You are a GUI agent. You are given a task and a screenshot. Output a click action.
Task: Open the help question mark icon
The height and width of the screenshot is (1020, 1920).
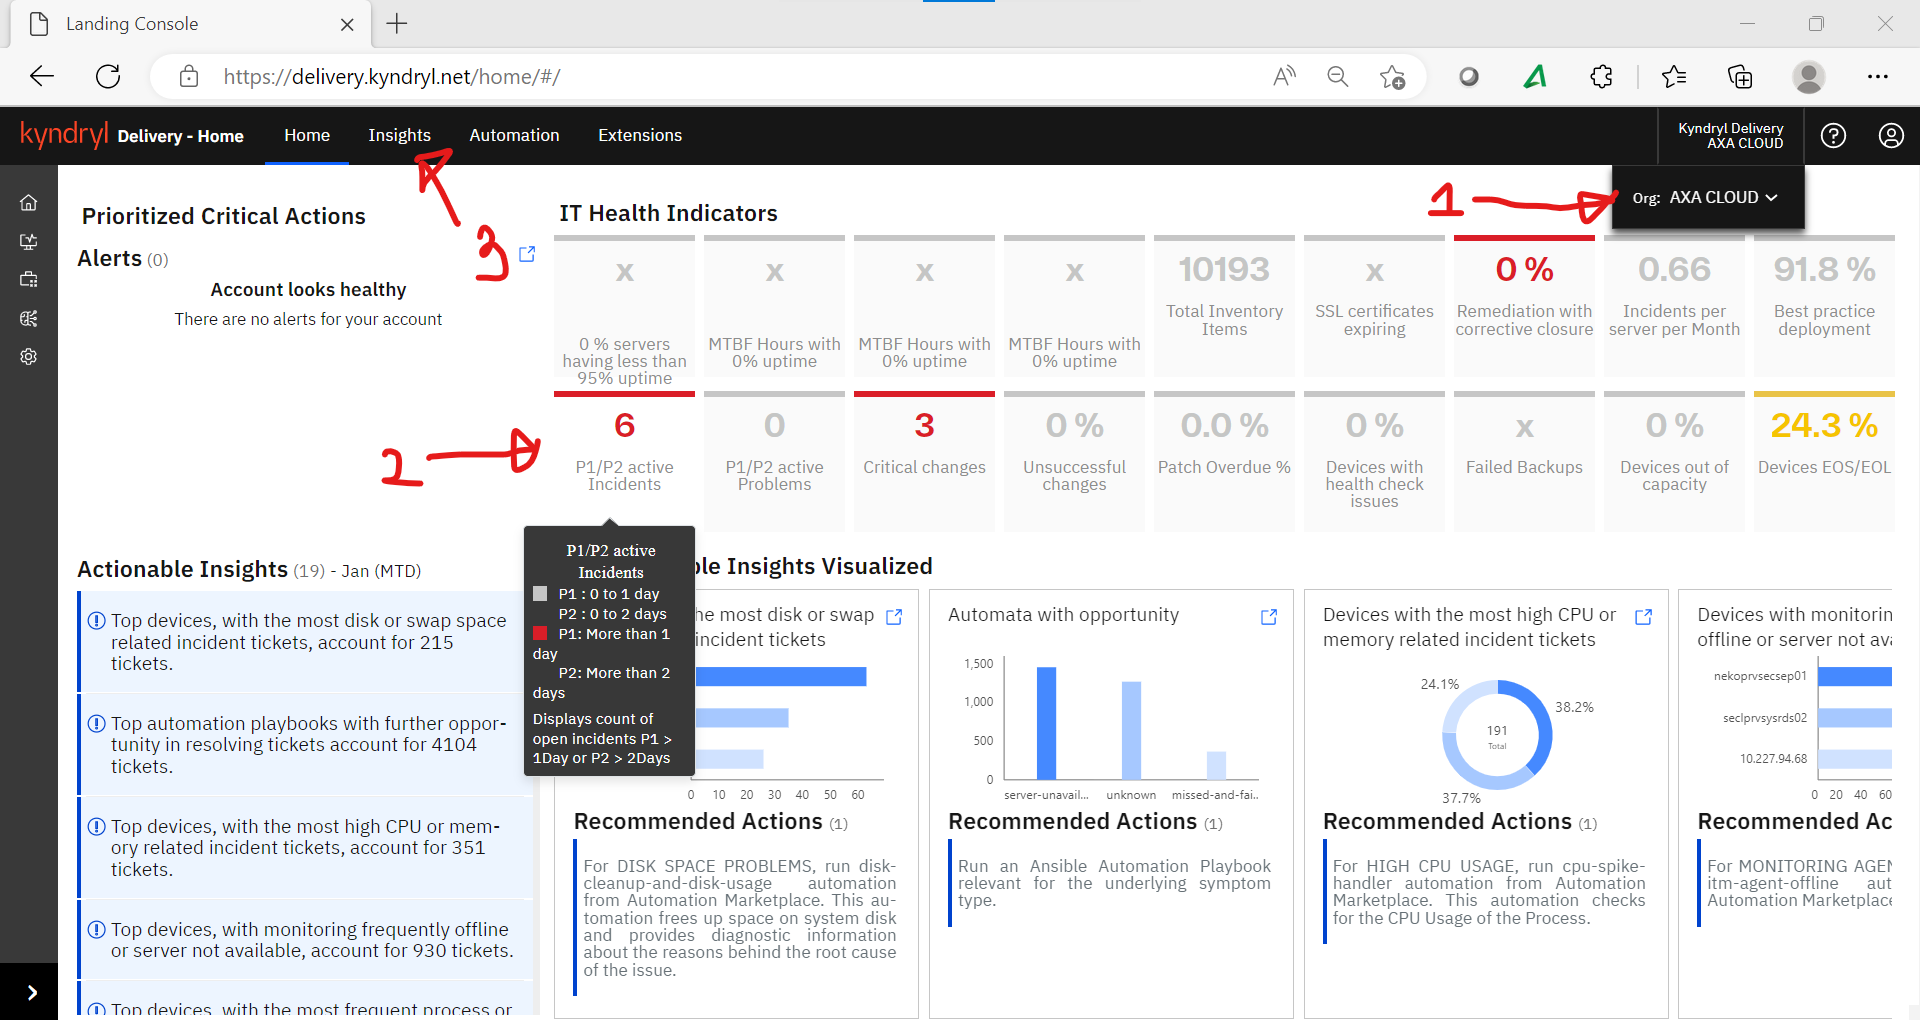coord(1833,136)
